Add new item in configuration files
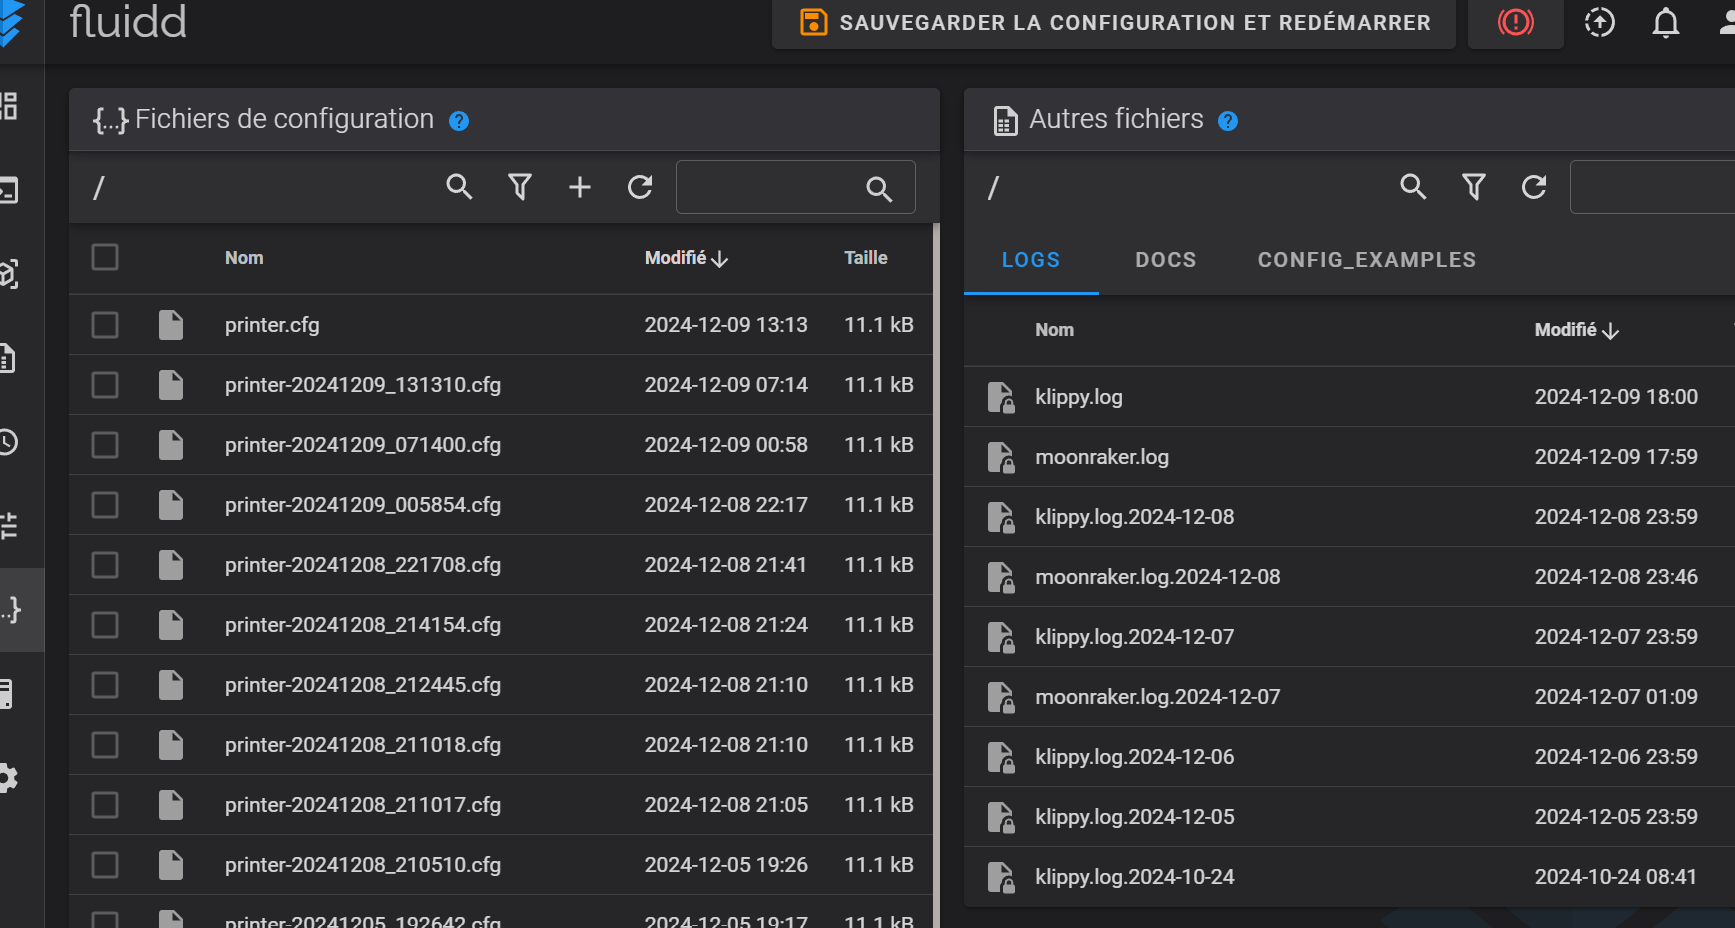Viewport: 1735px width, 928px height. (580, 187)
